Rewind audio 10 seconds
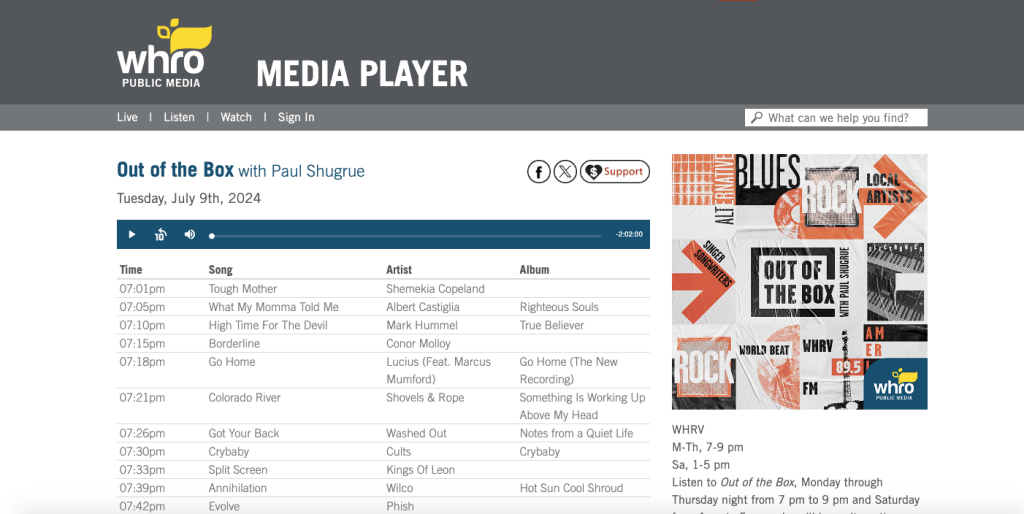The width and height of the screenshot is (1024, 514). point(161,234)
